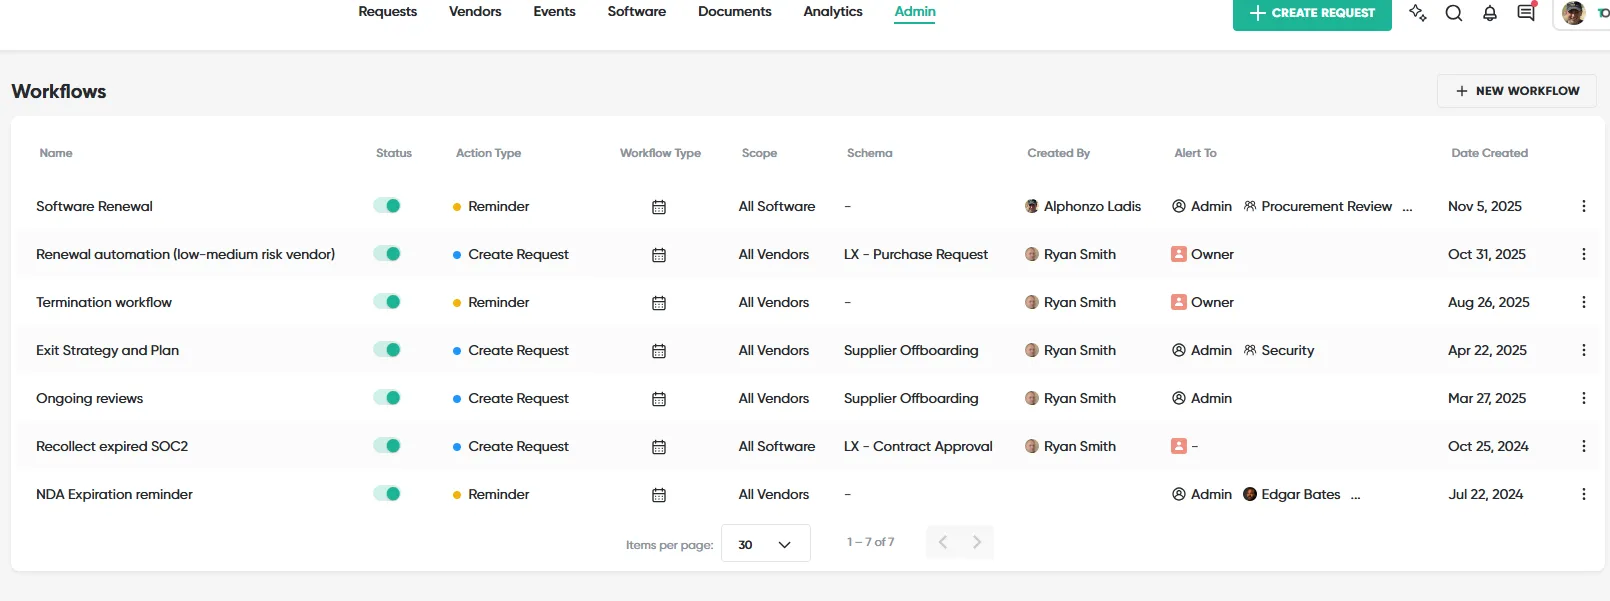
Task: Click calendar icon in NDA Expiration reminder row
Action: coord(659,495)
